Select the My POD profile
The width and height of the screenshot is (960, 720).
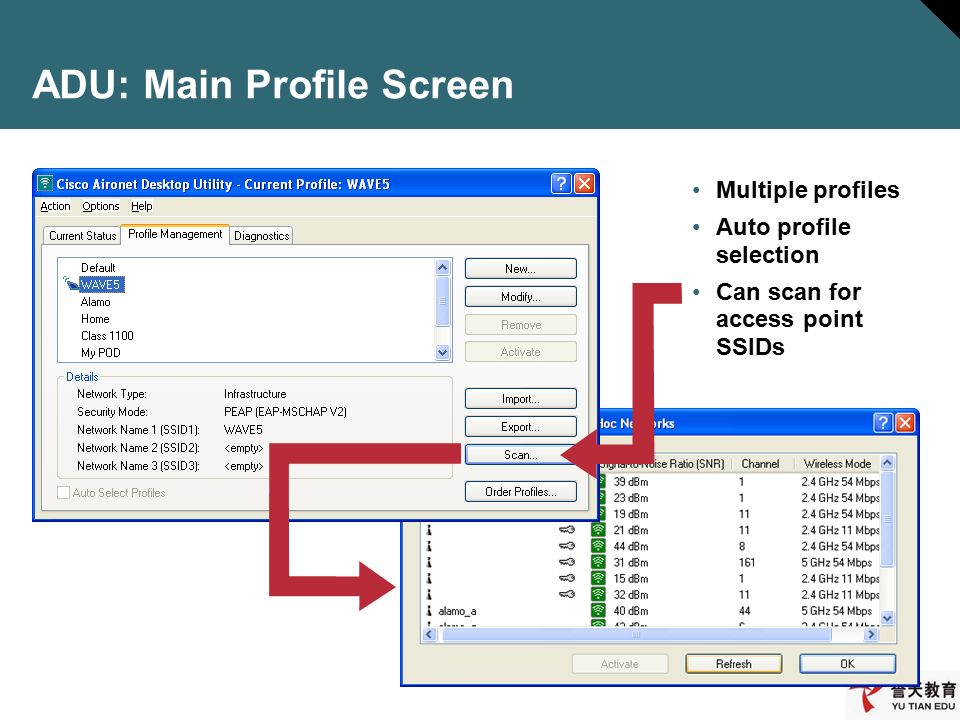pos(101,353)
